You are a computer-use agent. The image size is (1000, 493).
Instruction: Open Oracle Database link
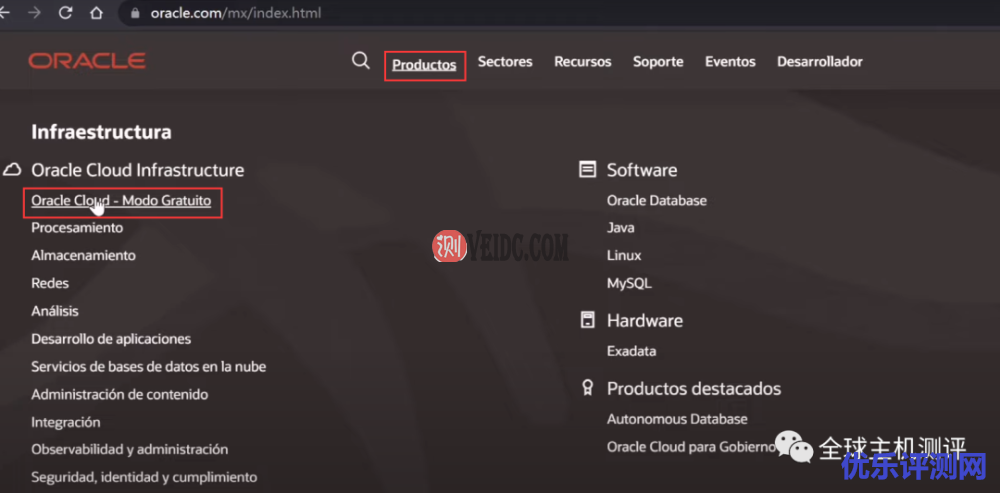pyautogui.click(x=657, y=200)
